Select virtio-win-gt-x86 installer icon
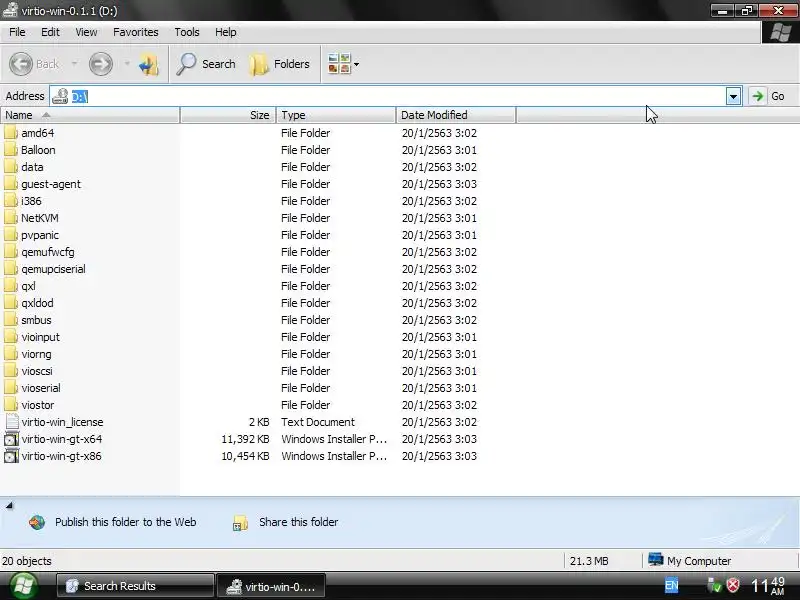The height and width of the screenshot is (600, 800). point(11,456)
